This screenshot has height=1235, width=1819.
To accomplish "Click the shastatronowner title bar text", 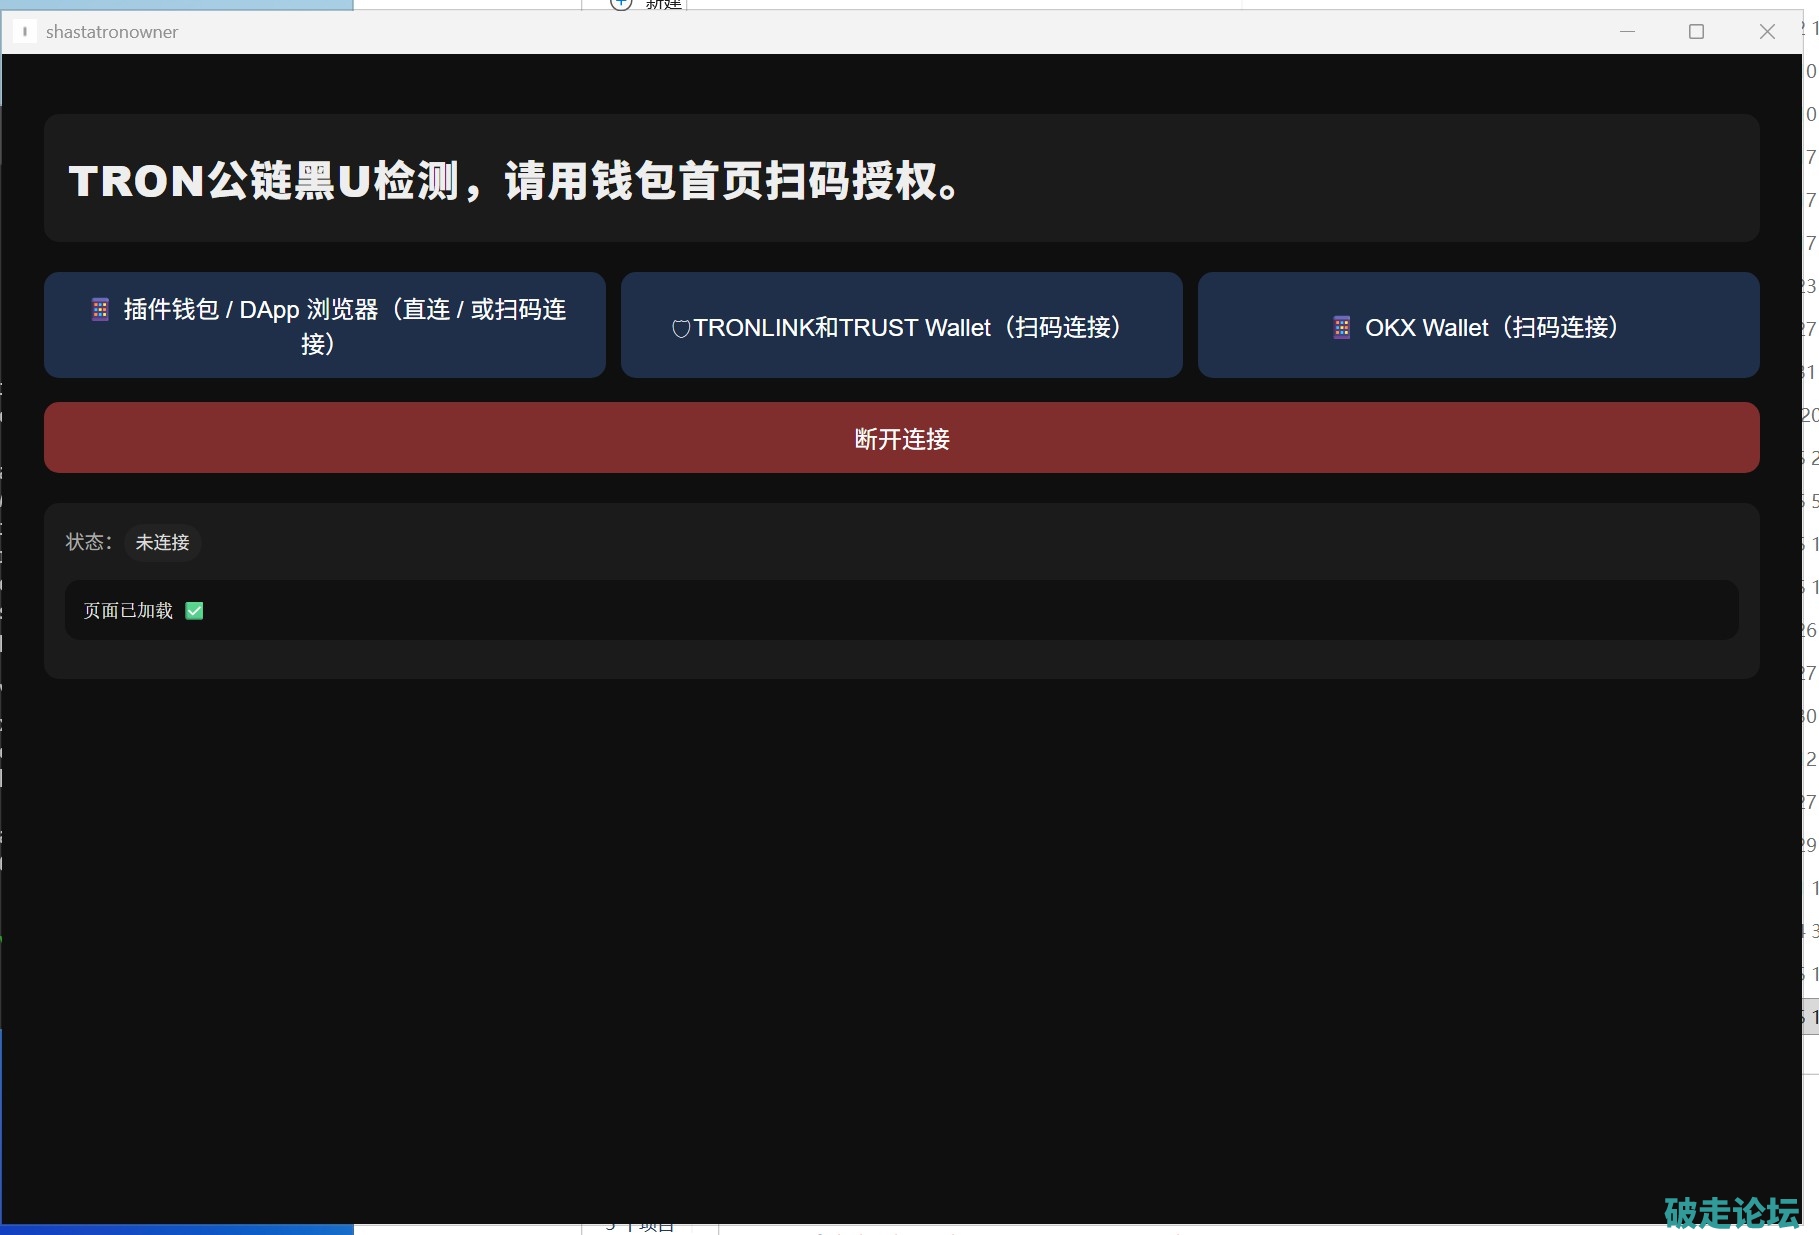I will coord(112,32).
